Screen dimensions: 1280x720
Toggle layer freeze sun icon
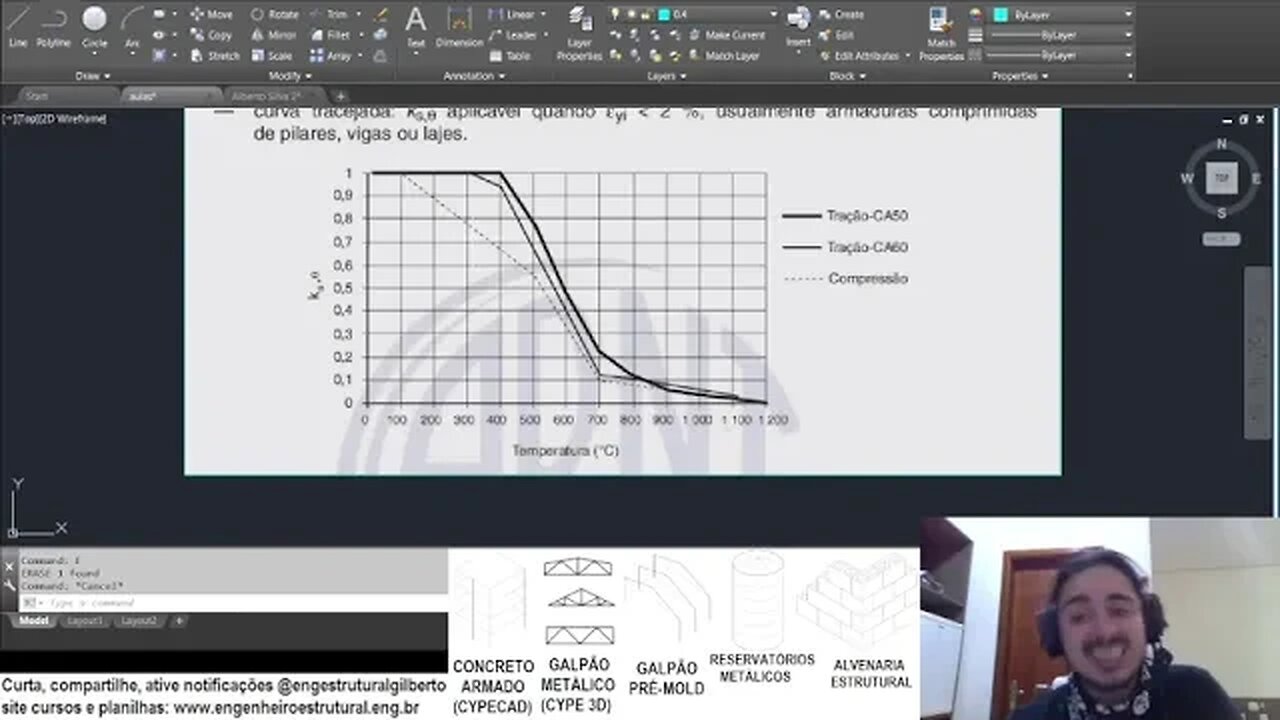(x=632, y=14)
